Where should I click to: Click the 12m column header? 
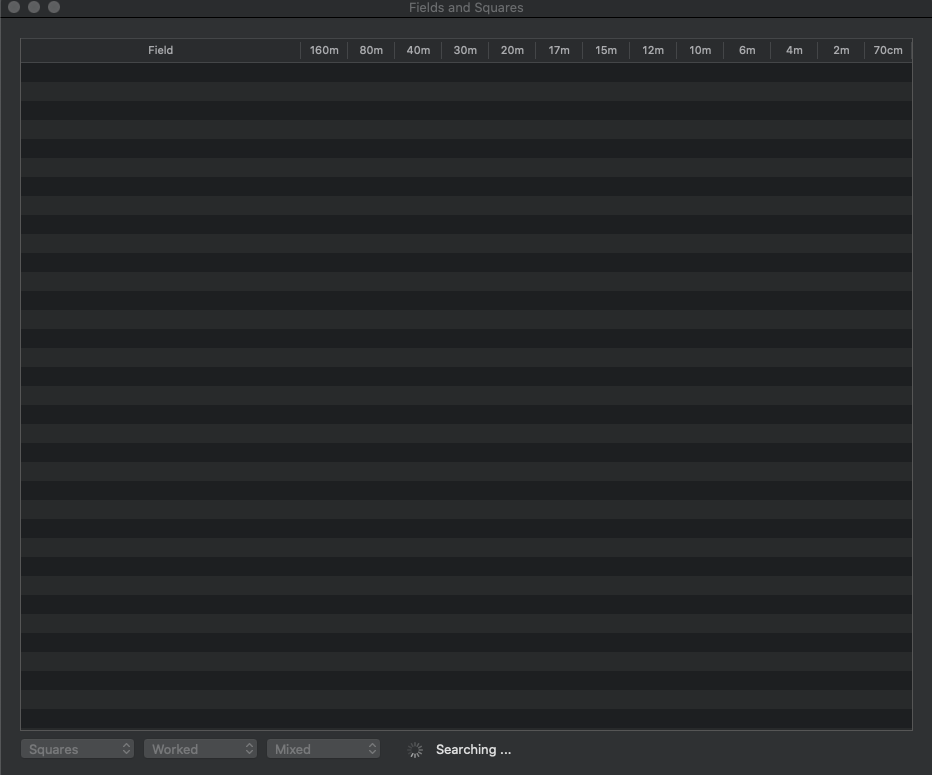[653, 50]
